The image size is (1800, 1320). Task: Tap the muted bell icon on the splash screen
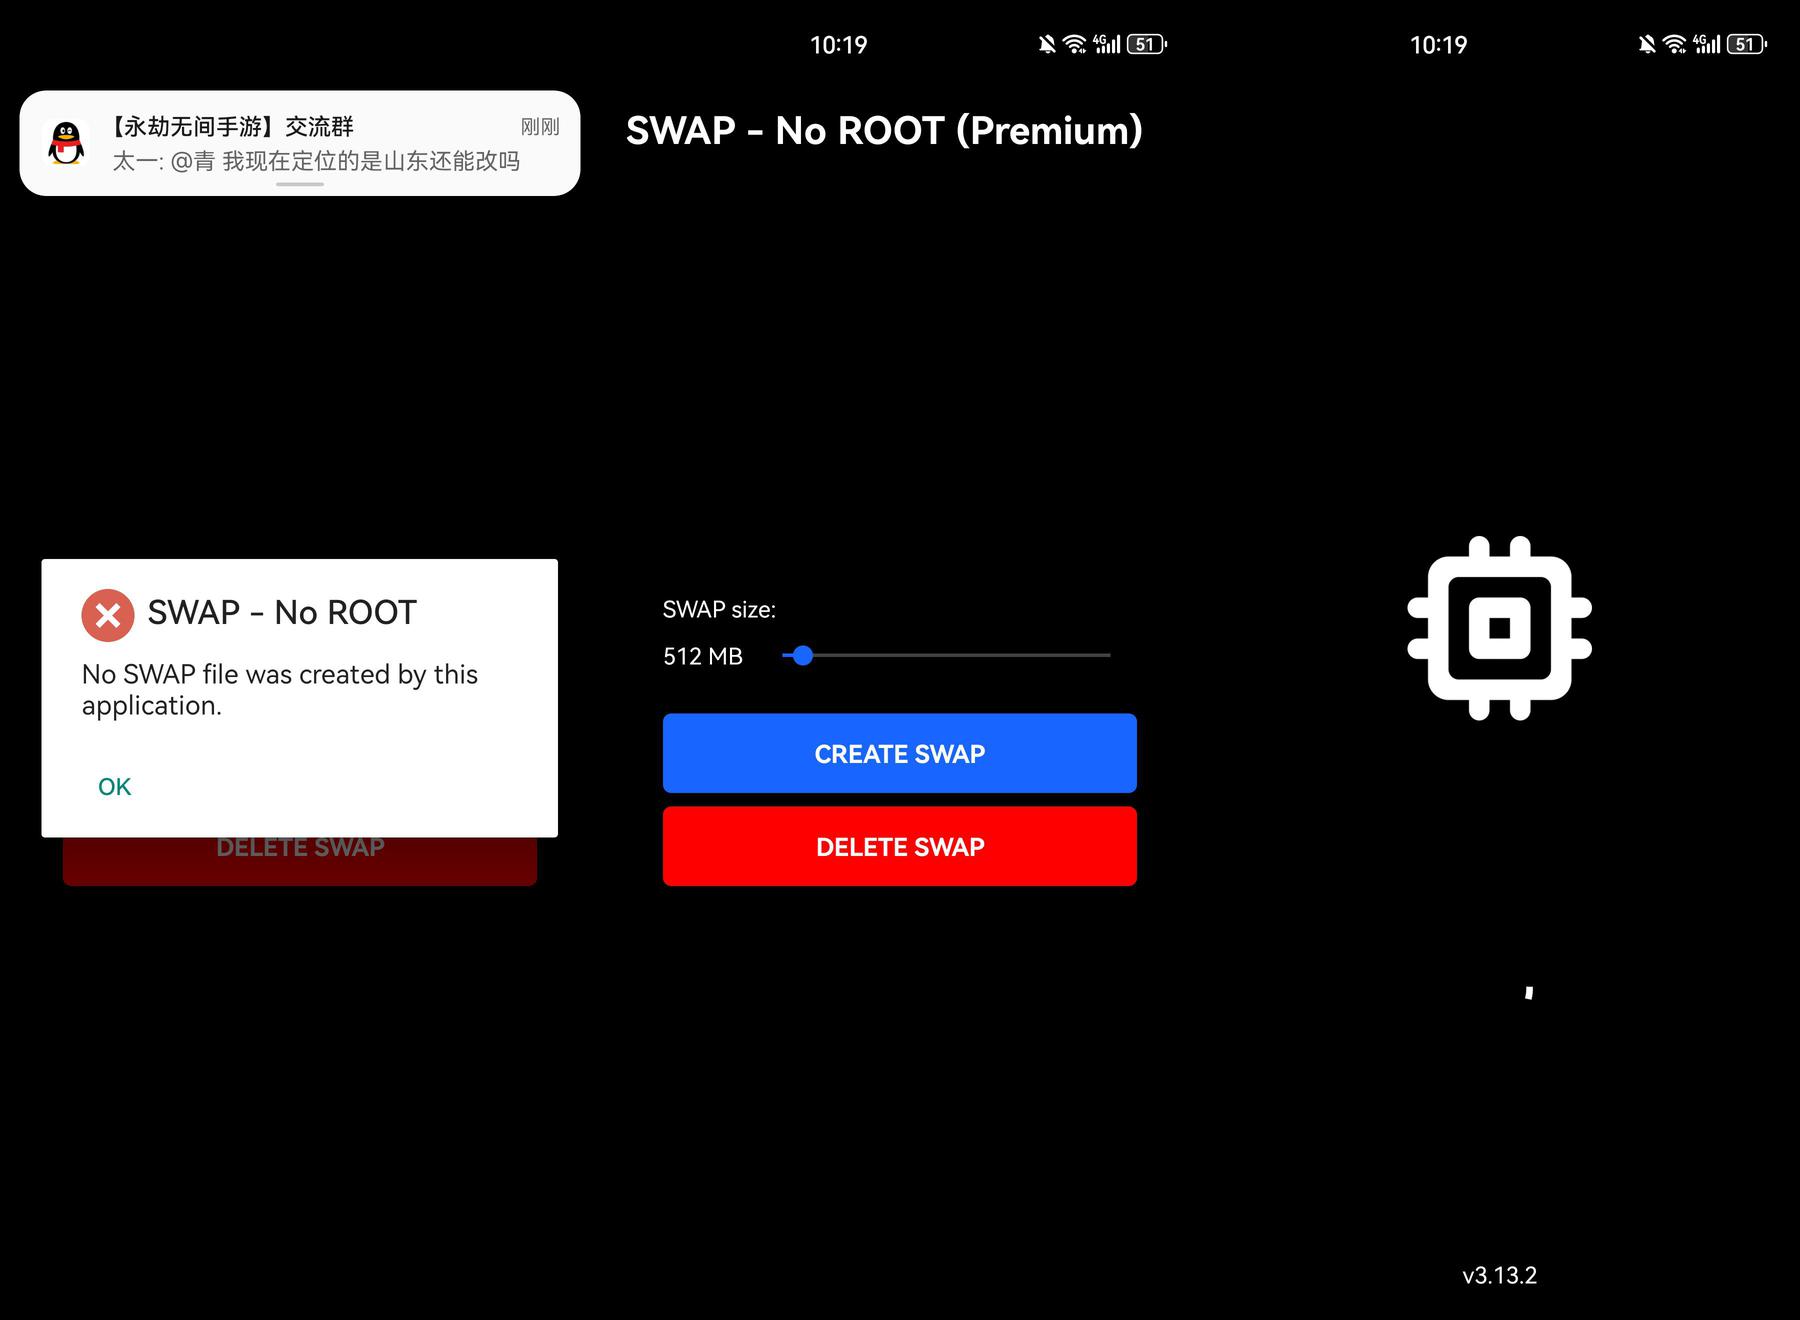click(x=1647, y=44)
